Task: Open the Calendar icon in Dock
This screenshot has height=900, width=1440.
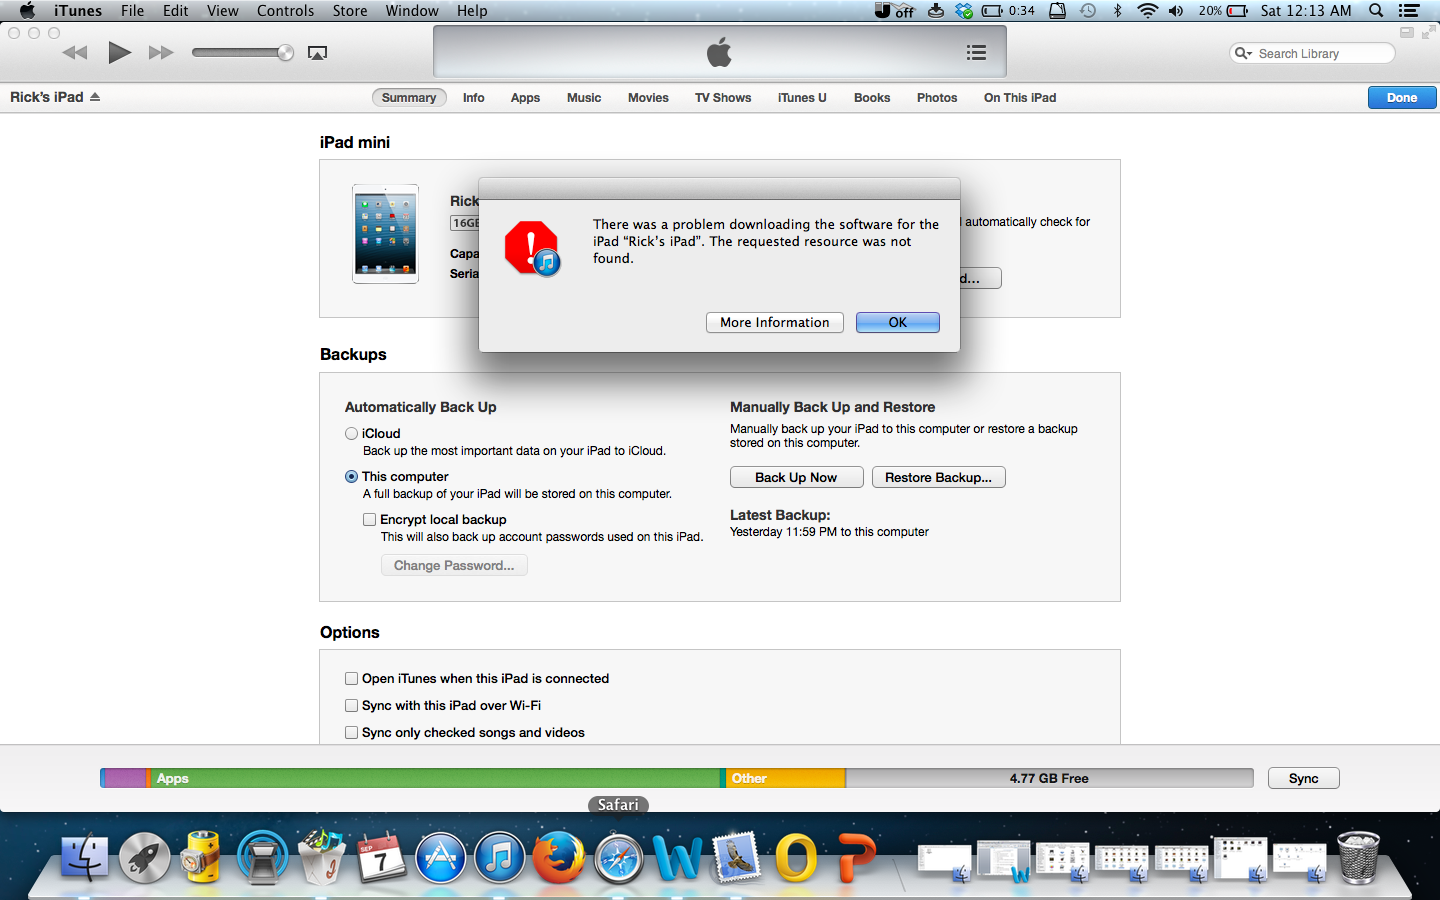Action: [381, 858]
